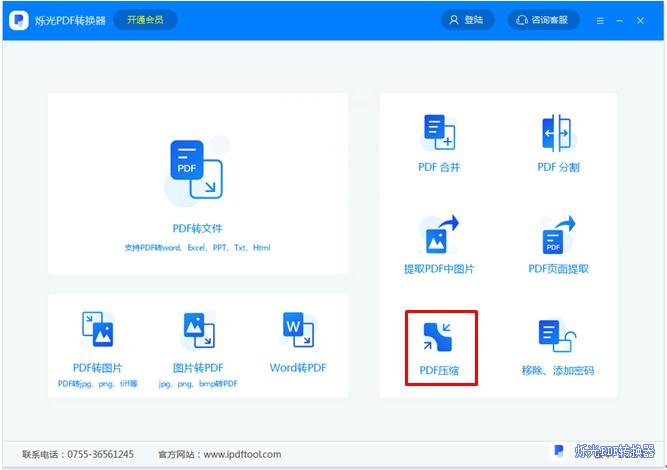Click the PDF转文件 label text

[x=197, y=228]
